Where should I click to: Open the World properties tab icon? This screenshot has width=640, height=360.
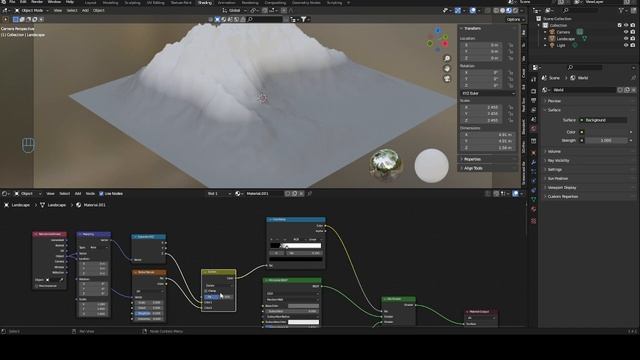(x=533, y=129)
